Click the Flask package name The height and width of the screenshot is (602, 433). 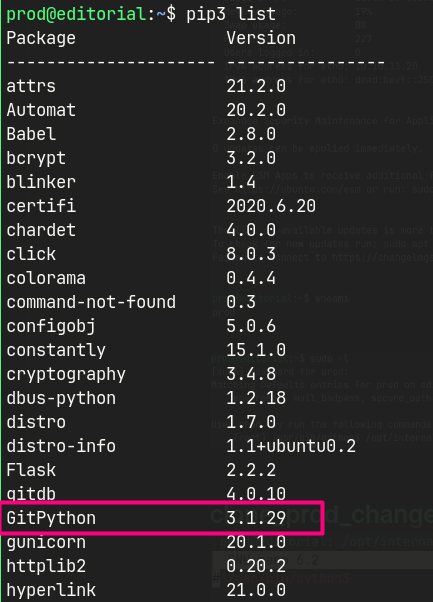pos(31,470)
